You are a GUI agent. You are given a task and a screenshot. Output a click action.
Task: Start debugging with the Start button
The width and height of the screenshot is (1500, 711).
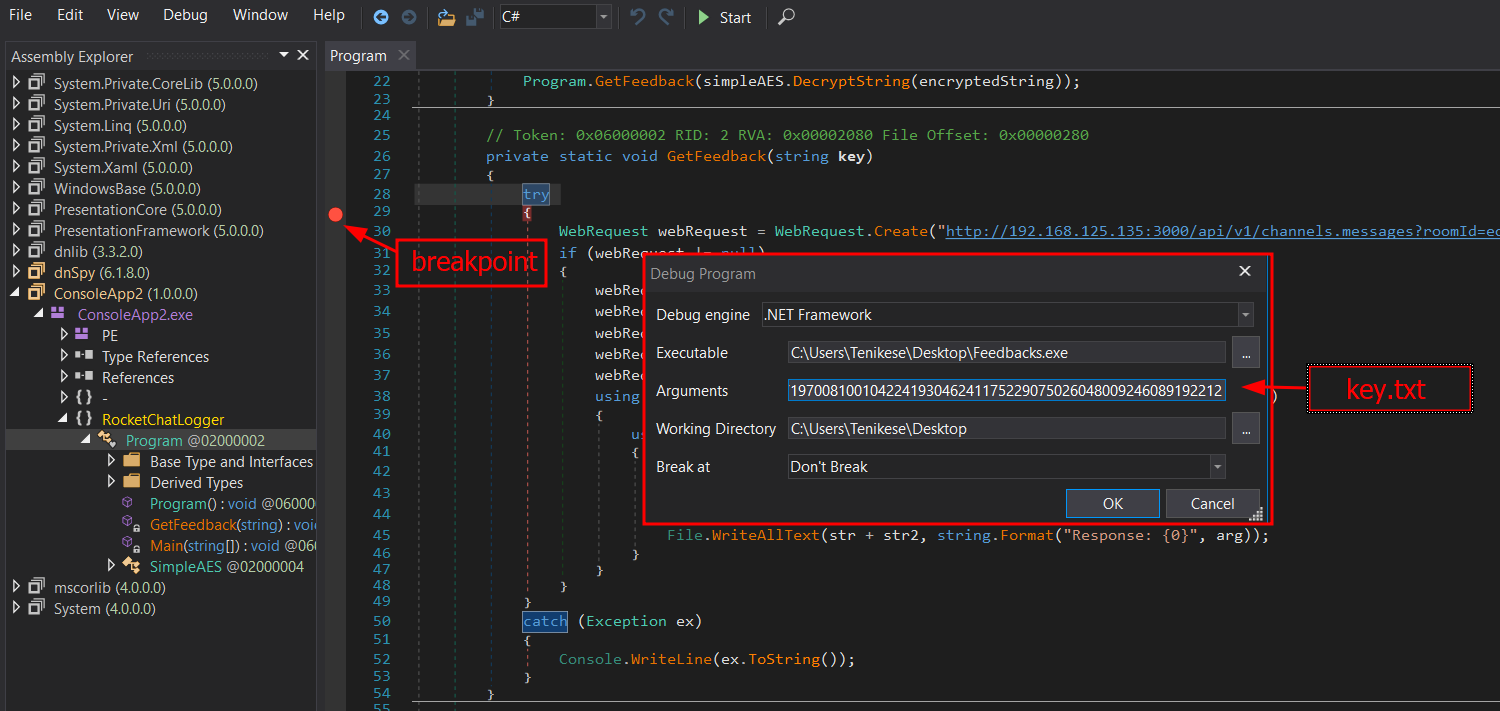click(725, 17)
